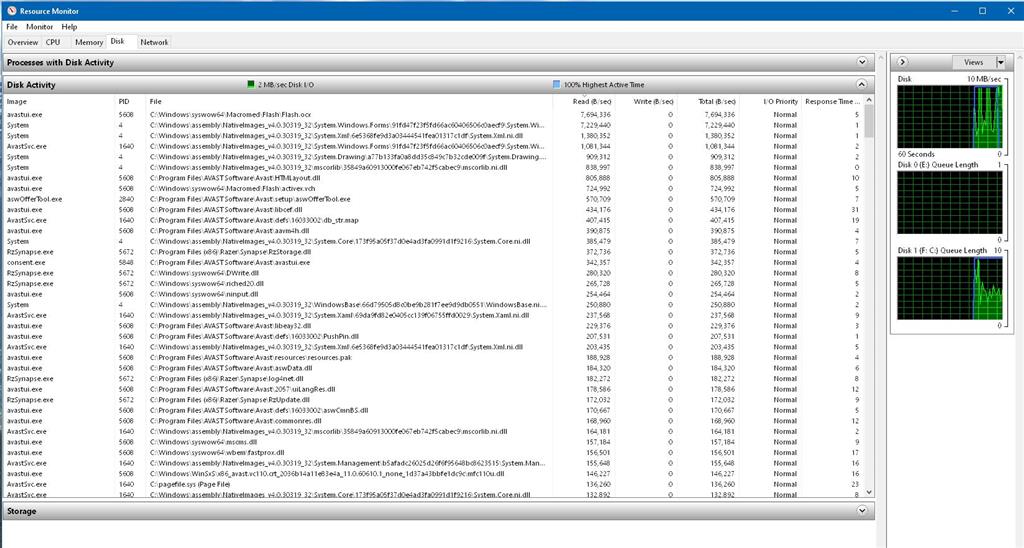Select the avastui.exe libcef.dll row

(x=433, y=210)
